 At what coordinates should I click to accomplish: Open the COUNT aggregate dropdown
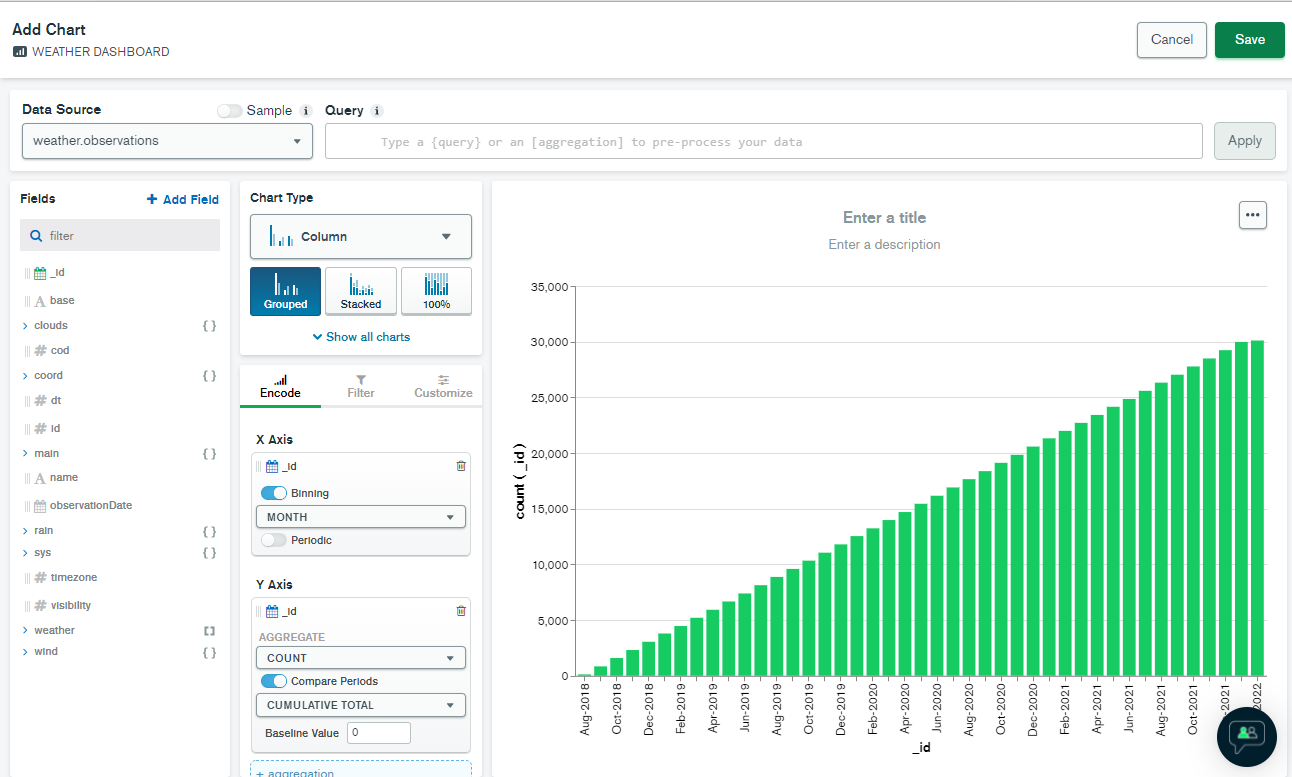[360, 658]
